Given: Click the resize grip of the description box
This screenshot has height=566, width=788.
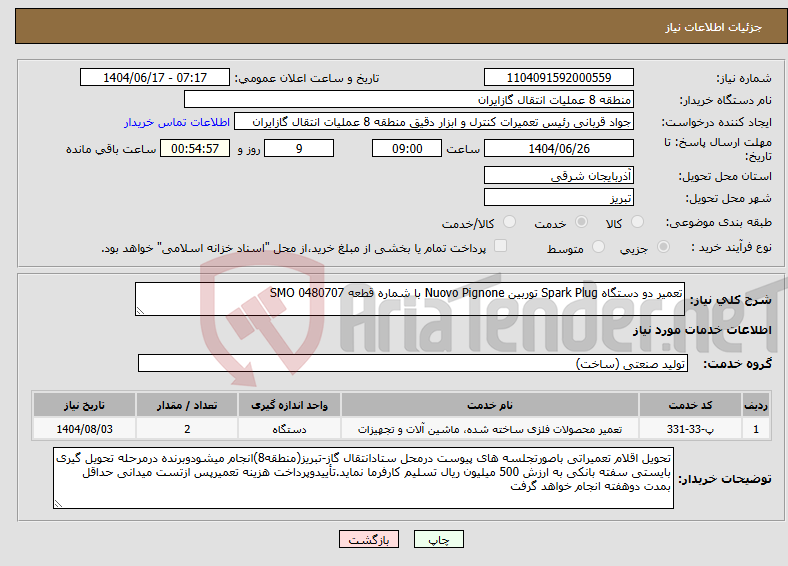Looking at the screenshot, I should click(140, 311).
